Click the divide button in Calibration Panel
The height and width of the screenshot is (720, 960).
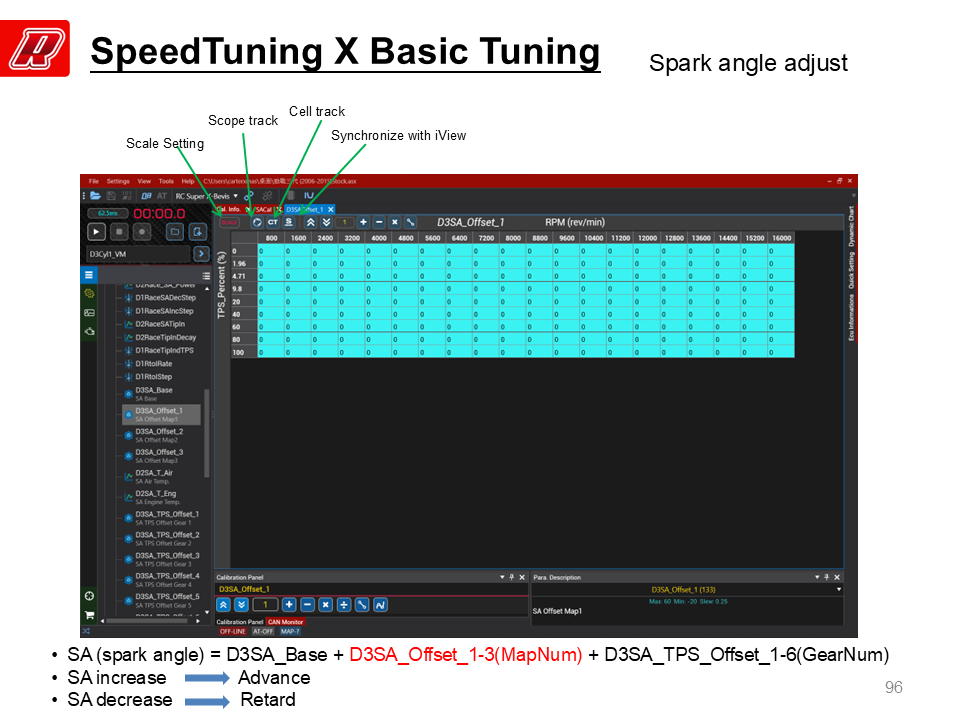tap(344, 605)
